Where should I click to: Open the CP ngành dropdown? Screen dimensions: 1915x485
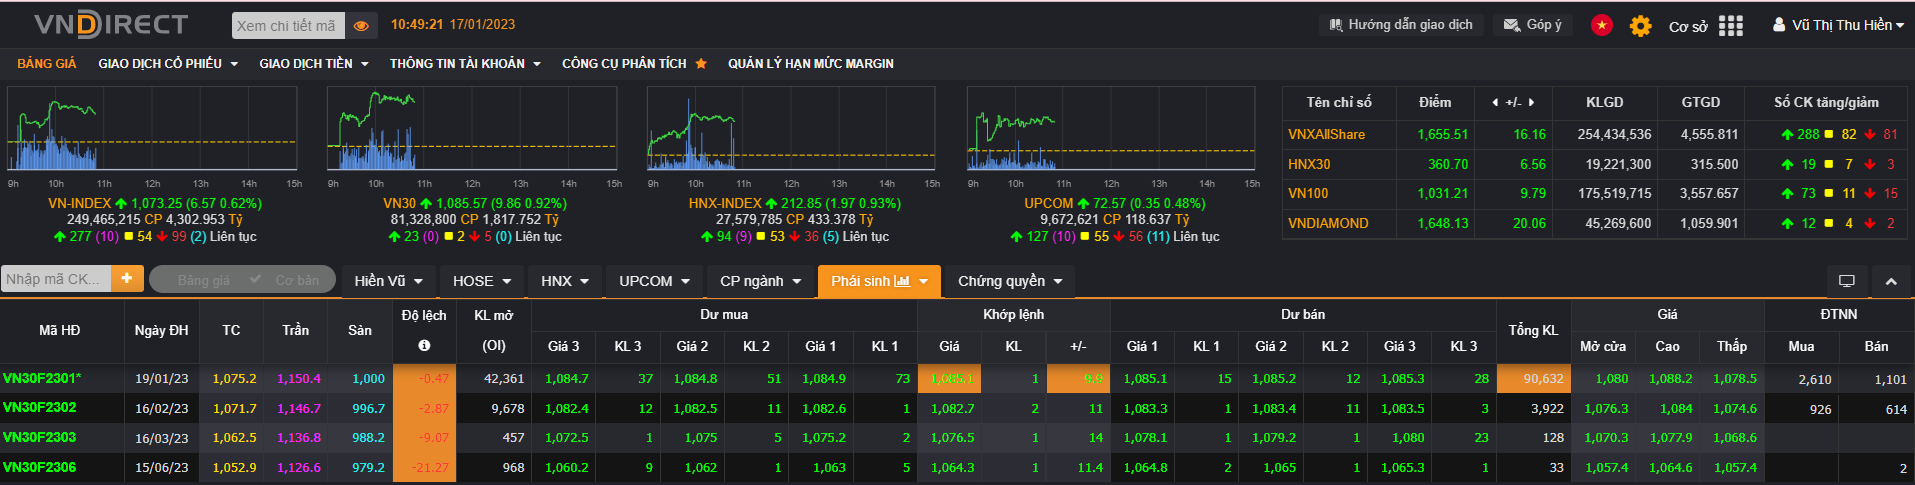tap(760, 281)
